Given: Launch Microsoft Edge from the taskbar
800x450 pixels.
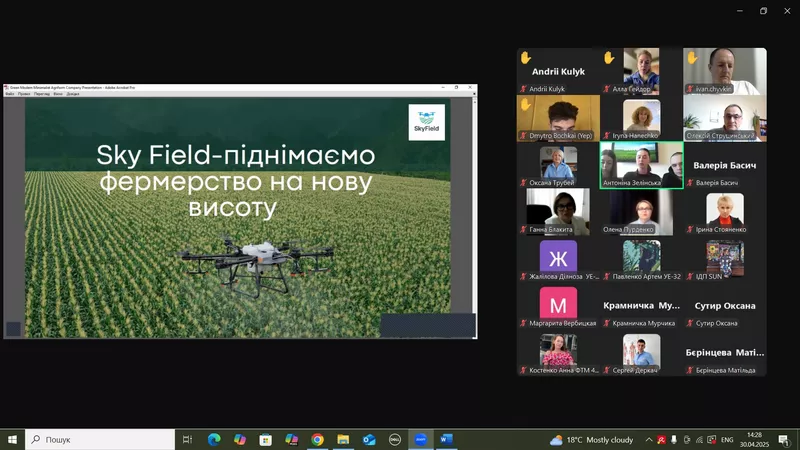Looking at the screenshot, I should pos(214,439).
